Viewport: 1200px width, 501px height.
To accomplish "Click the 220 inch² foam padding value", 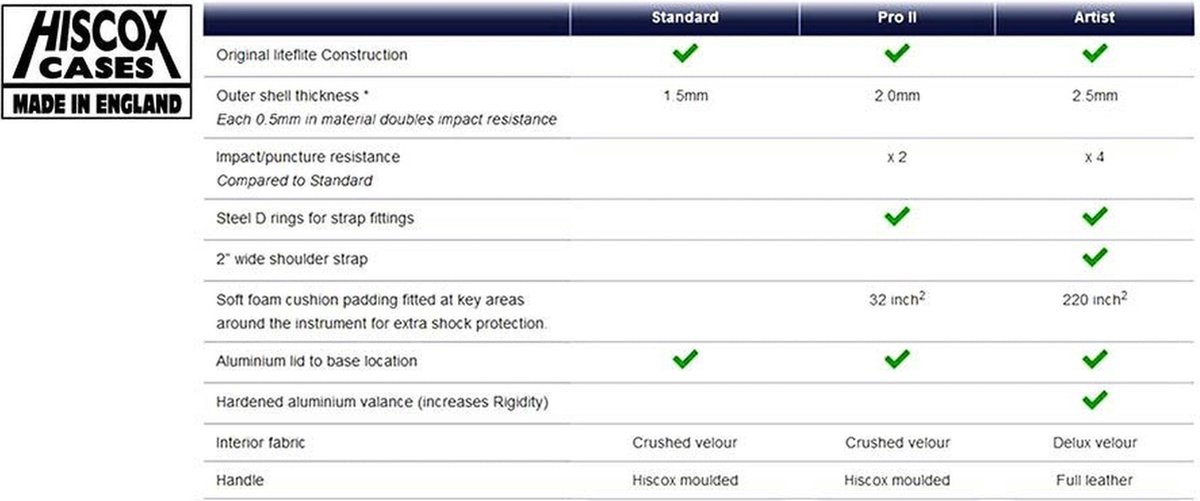I will tap(1095, 298).
